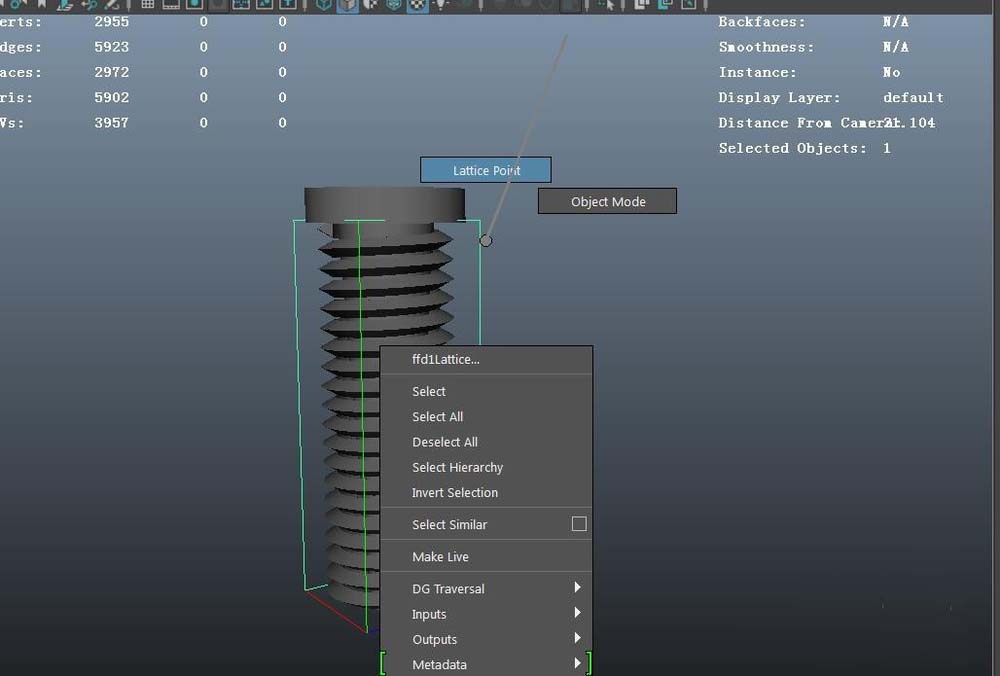
Task: Click the Display Layer value default
Action: click(913, 98)
